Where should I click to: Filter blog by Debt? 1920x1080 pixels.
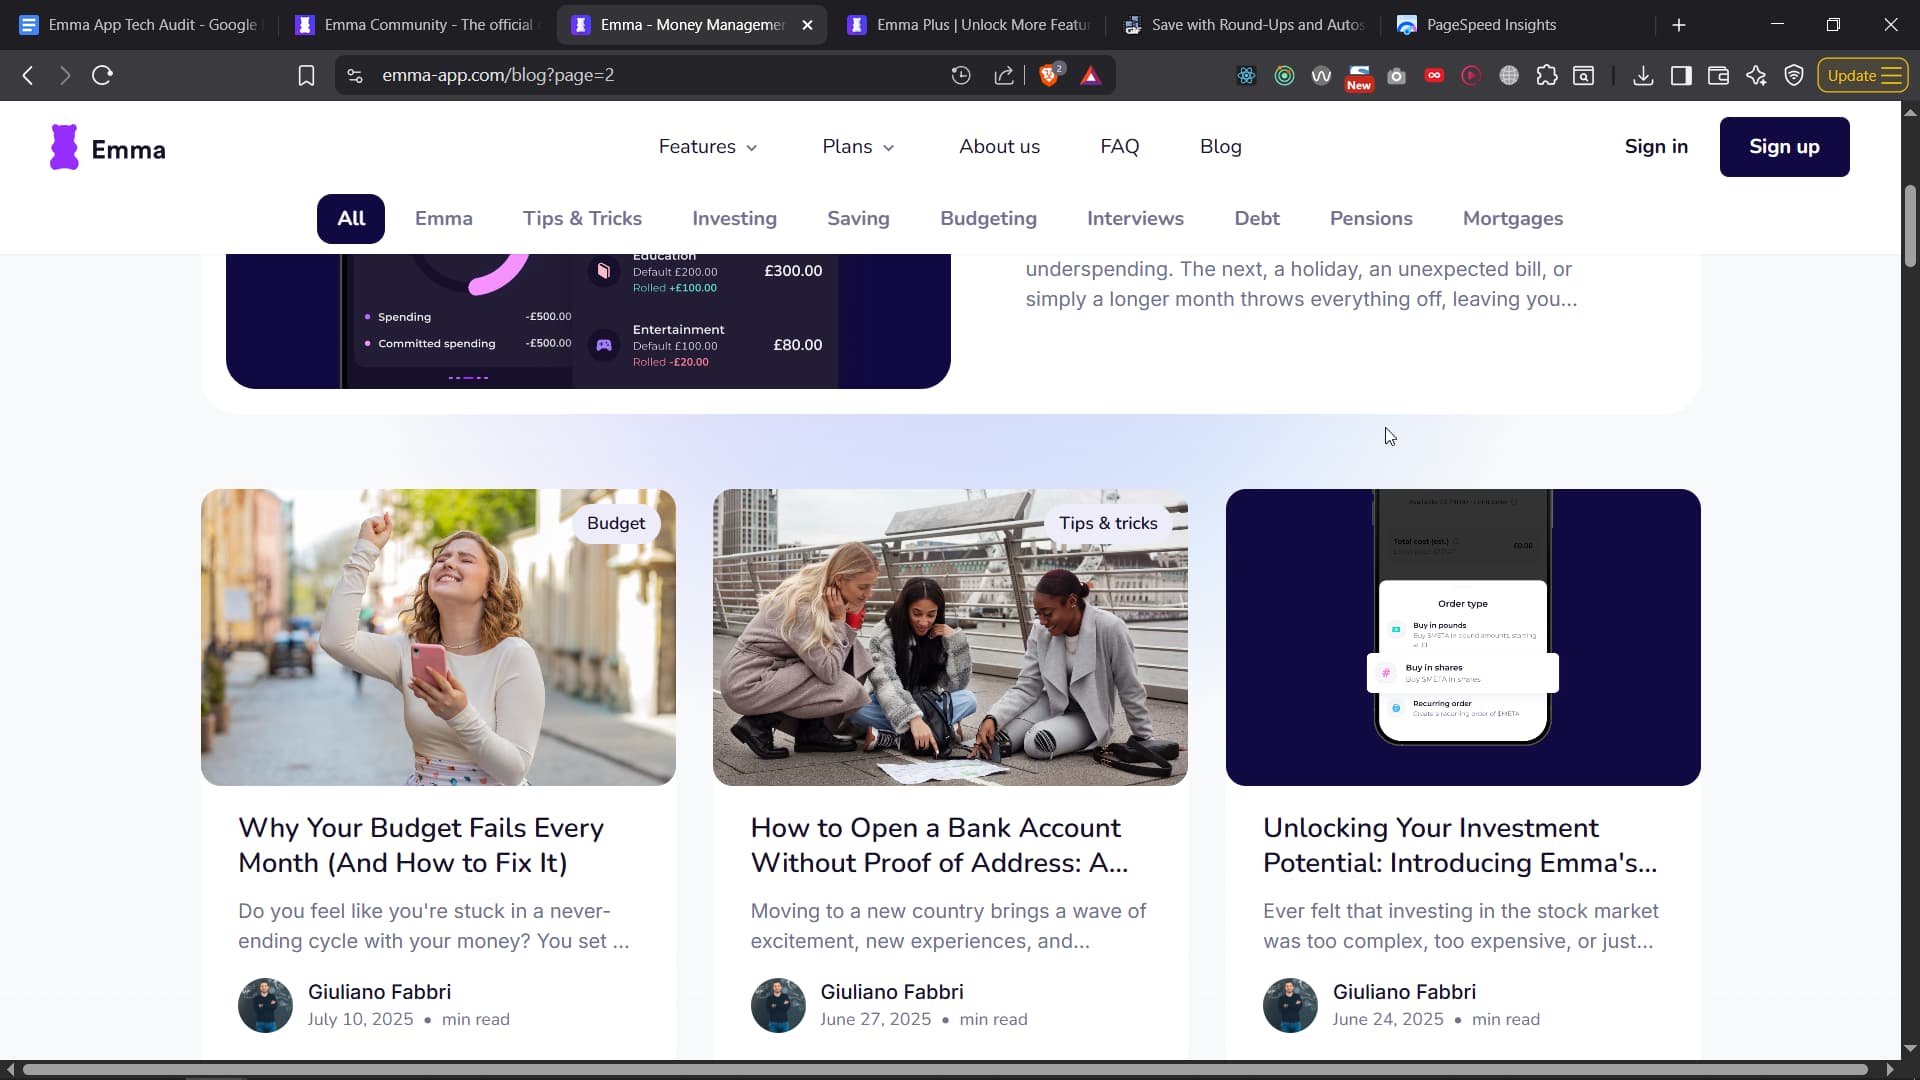pos(1257,219)
